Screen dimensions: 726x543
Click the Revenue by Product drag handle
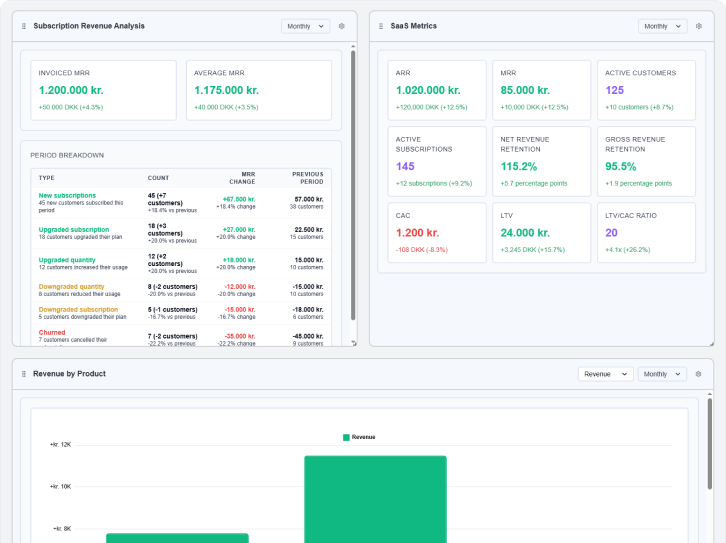tap(24, 374)
